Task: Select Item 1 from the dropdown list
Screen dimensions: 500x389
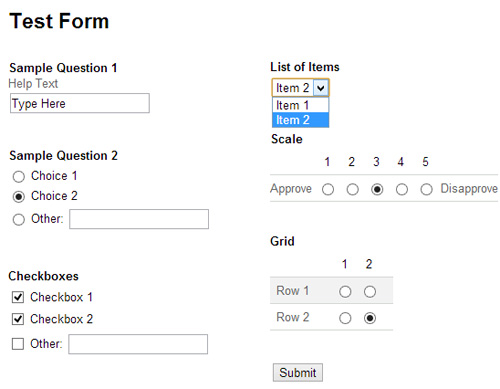Action: point(300,105)
